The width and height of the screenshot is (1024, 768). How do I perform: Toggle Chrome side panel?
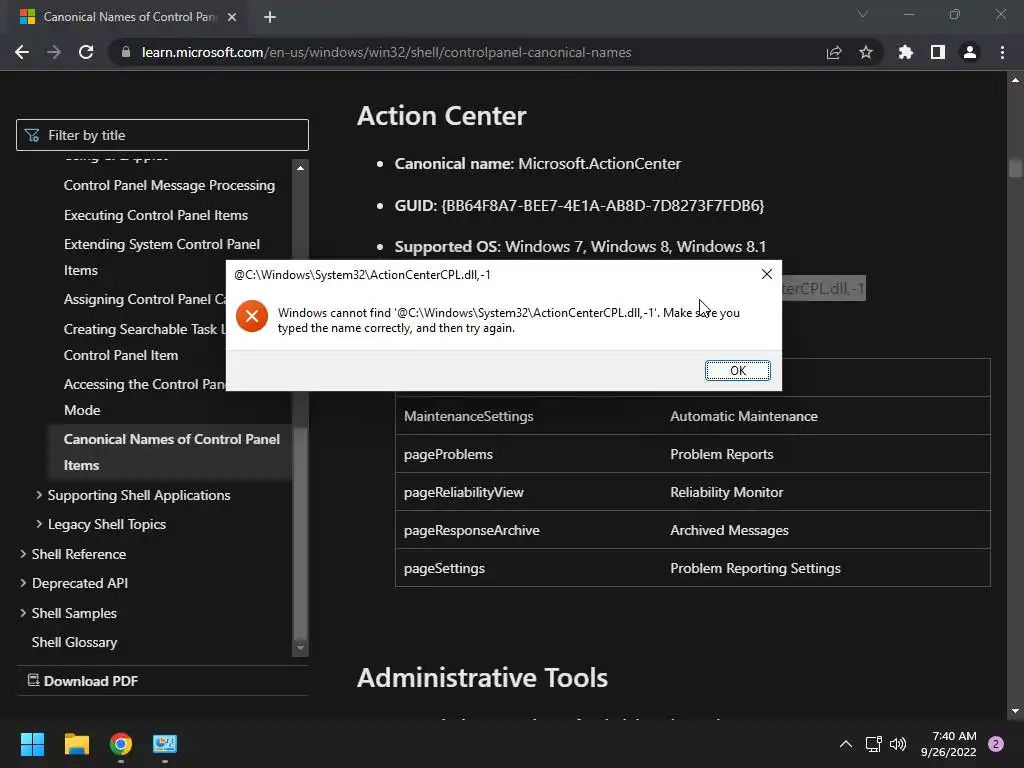point(937,52)
